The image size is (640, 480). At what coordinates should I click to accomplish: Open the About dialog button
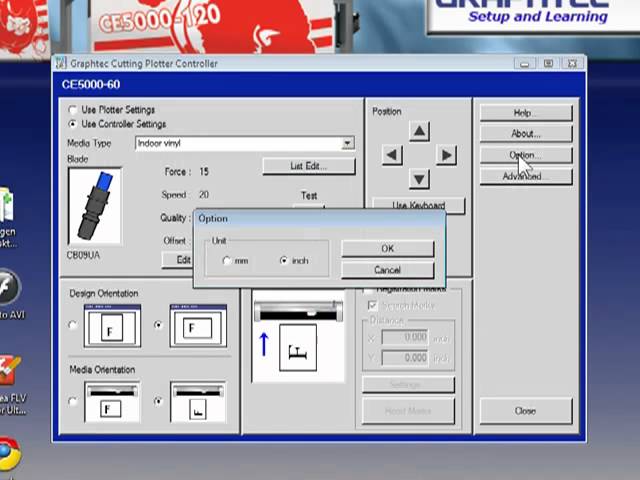click(x=526, y=134)
